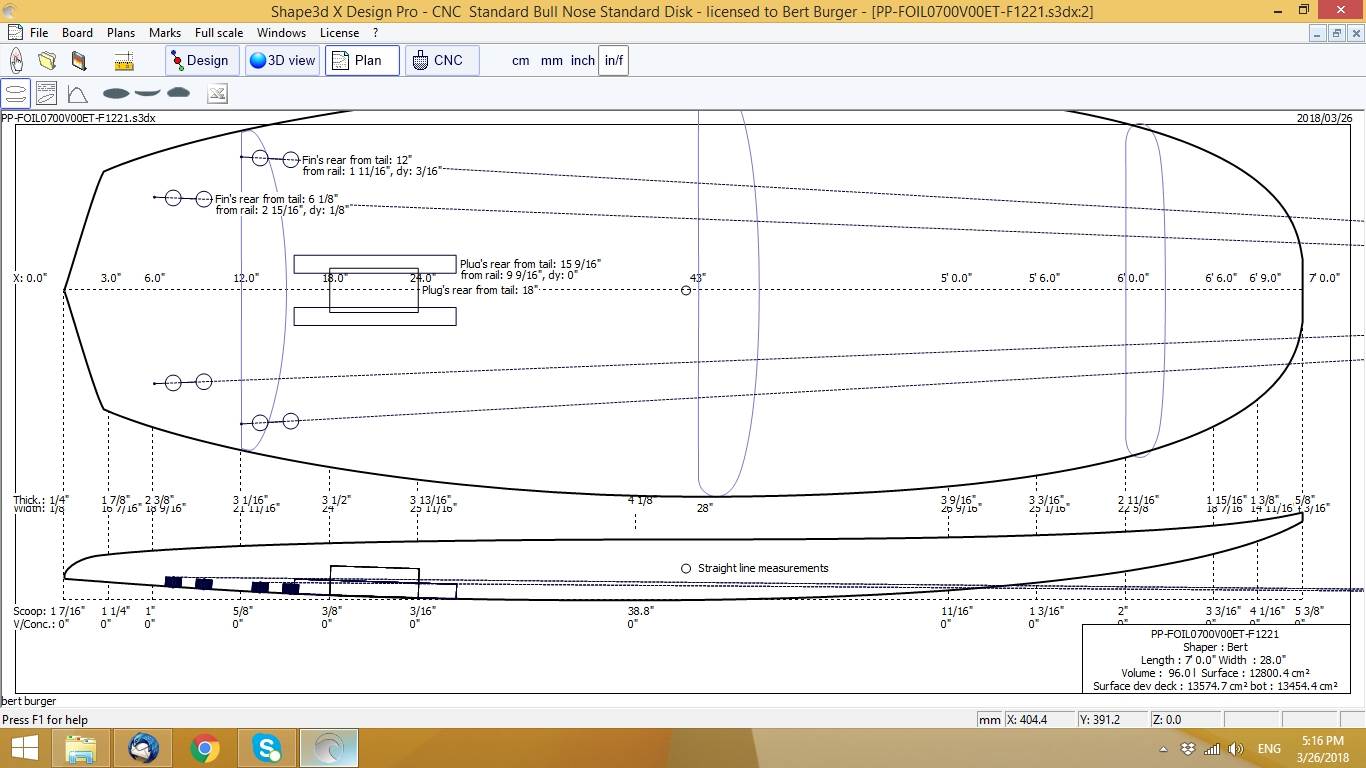The height and width of the screenshot is (768, 1366).
Task: Open Google Chrome from the taskbar
Action: tap(205, 748)
